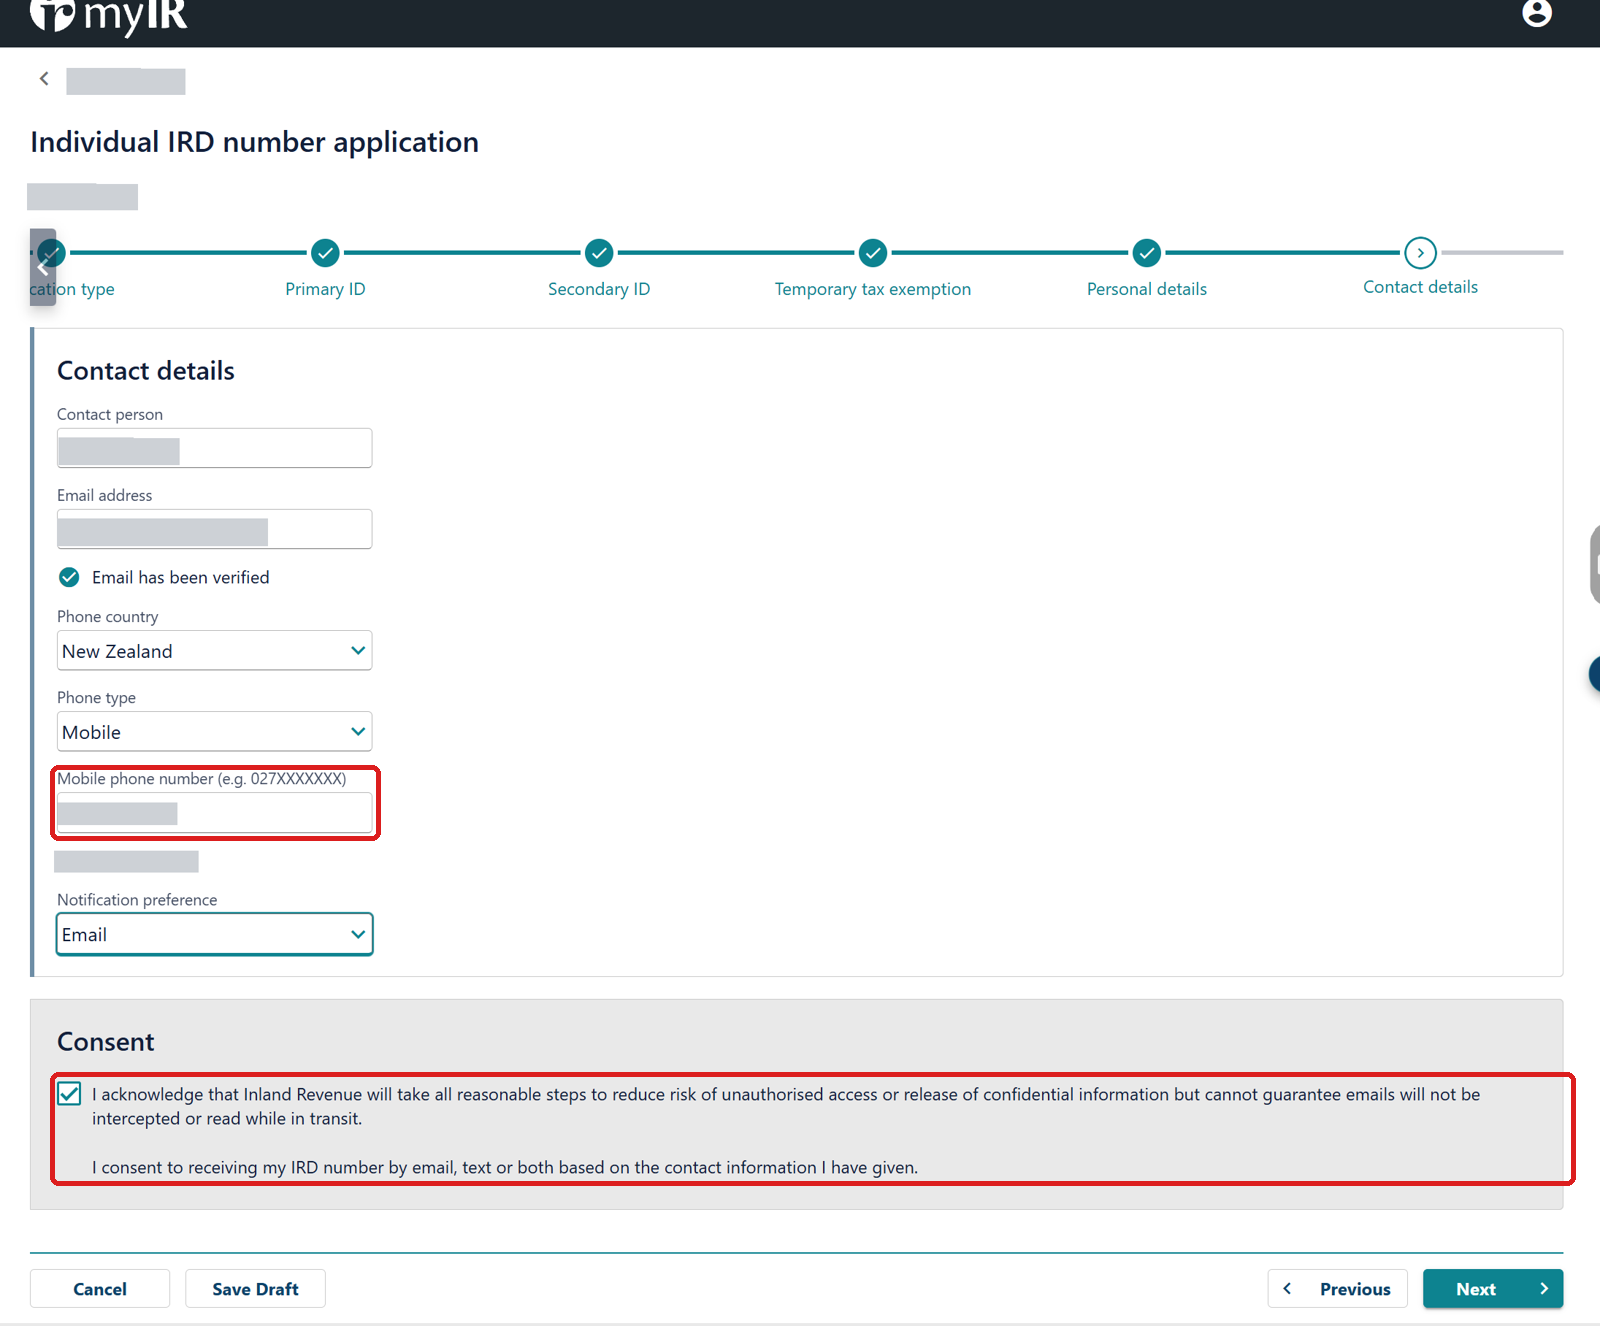Click the 'I consent to receiving my IRD number' text
The image size is (1600, 1326).
[x=505, y=1167]
